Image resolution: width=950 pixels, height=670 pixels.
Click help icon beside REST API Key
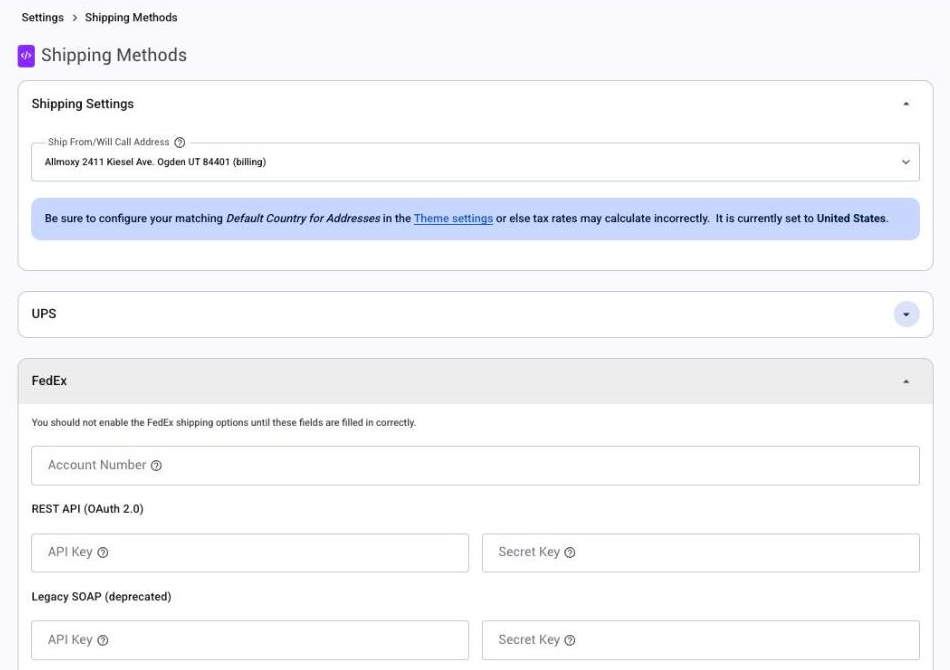pos(103,552)
